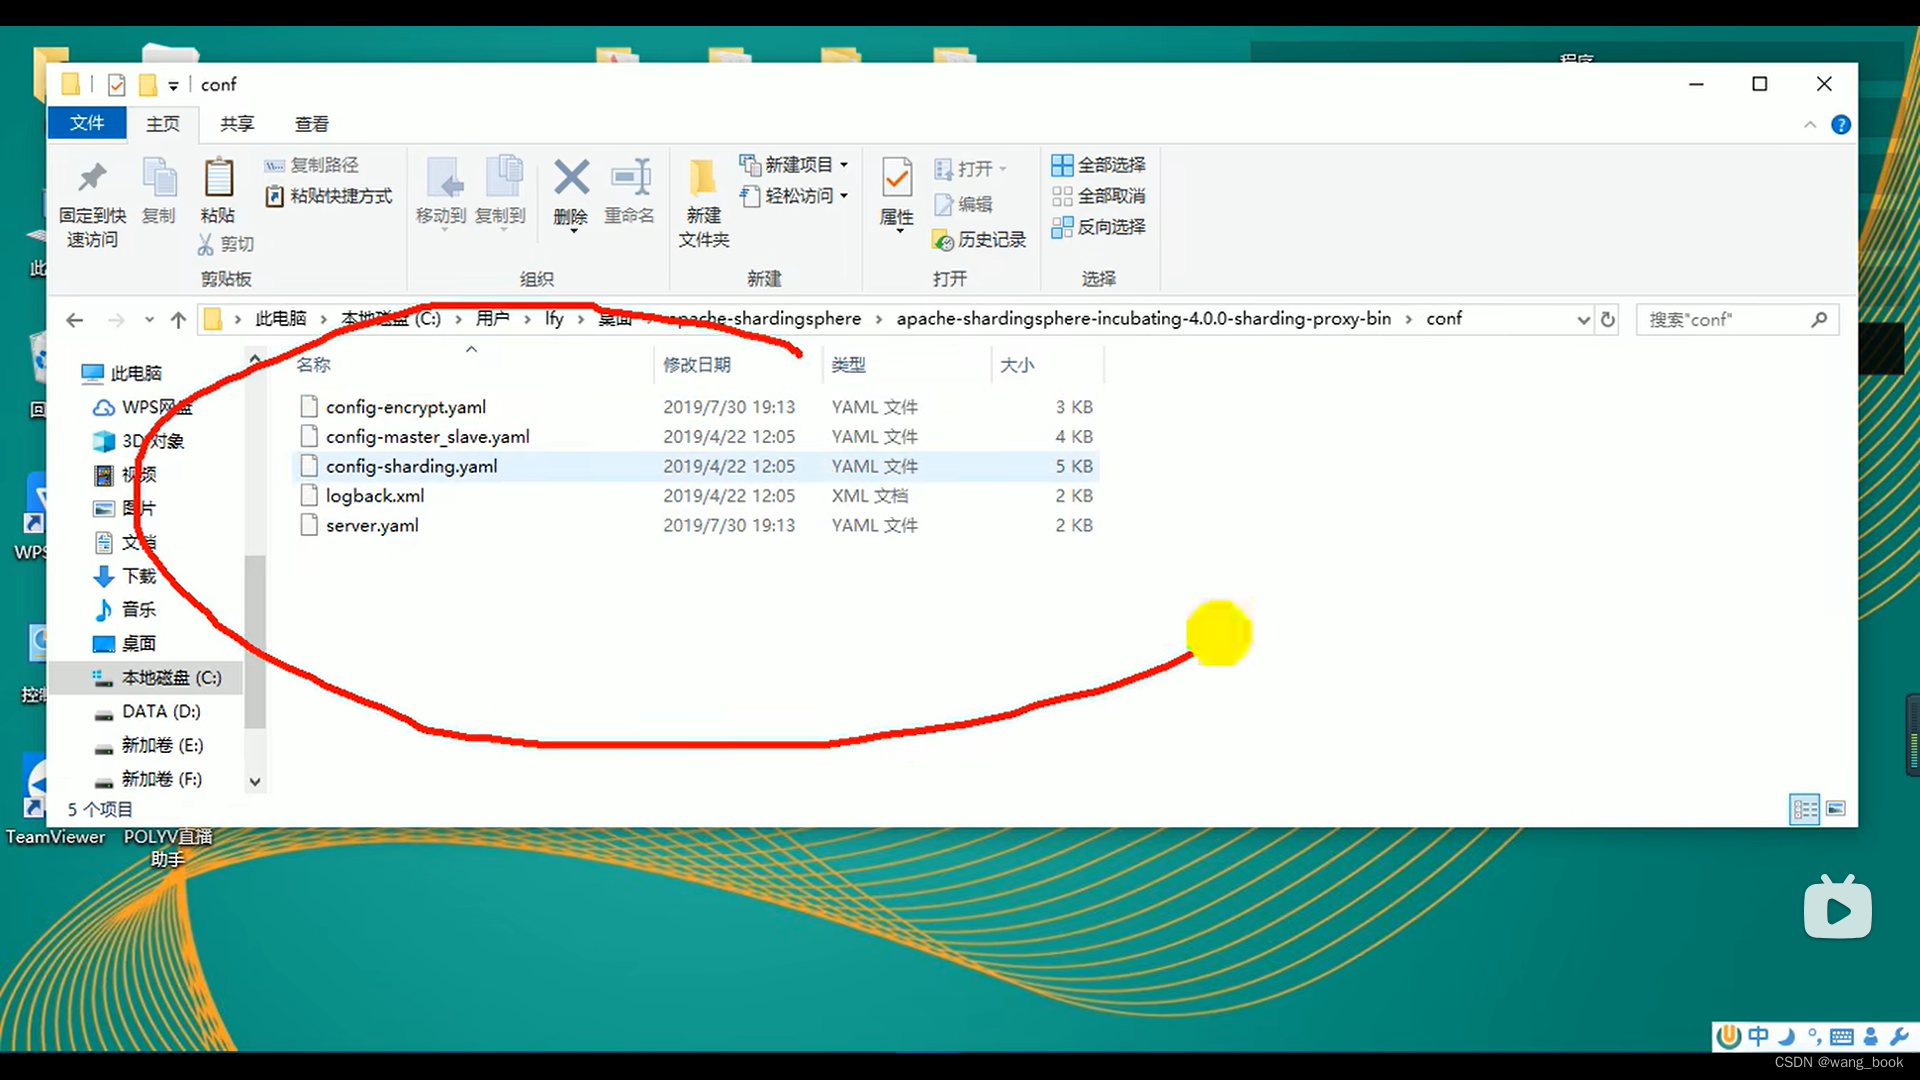The width and height of the screenshot is (1920, 1080).
Task: Click the Properties (属性) checkmark icon
Action: click(x=897, y=179)
